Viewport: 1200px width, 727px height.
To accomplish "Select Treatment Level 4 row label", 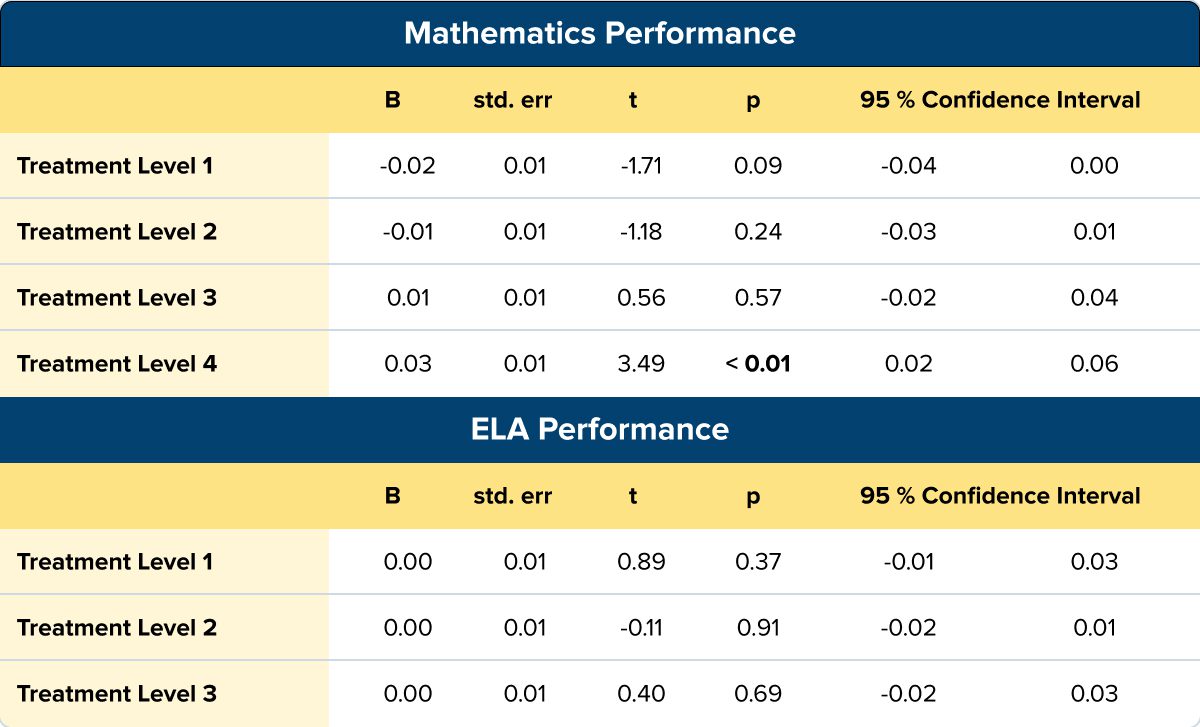I will (x=117, y=364).
